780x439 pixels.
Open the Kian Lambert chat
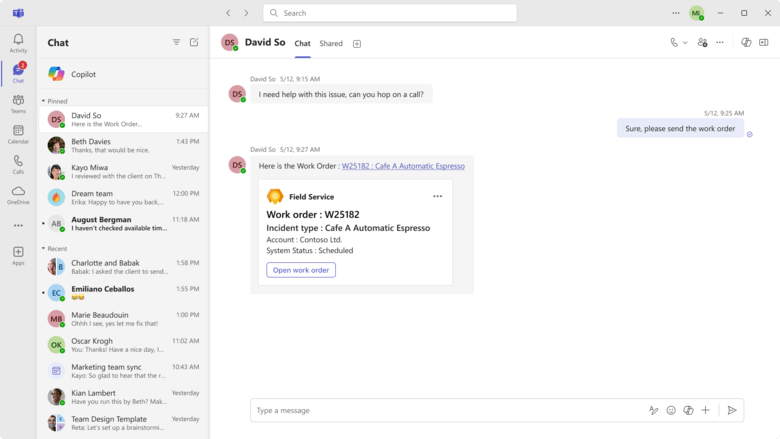coord(123,397)
